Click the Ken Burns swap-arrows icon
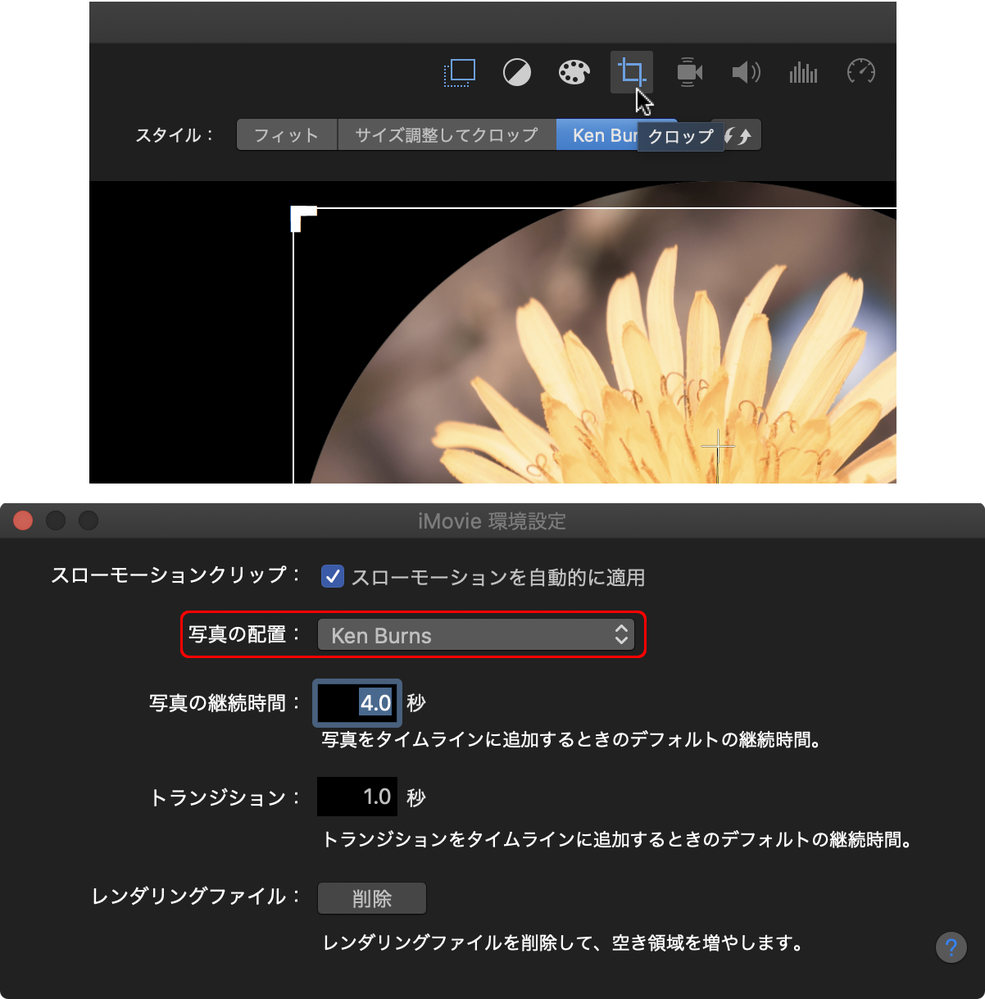The width and height of the screenshot is (985, 999). (738, 134)
